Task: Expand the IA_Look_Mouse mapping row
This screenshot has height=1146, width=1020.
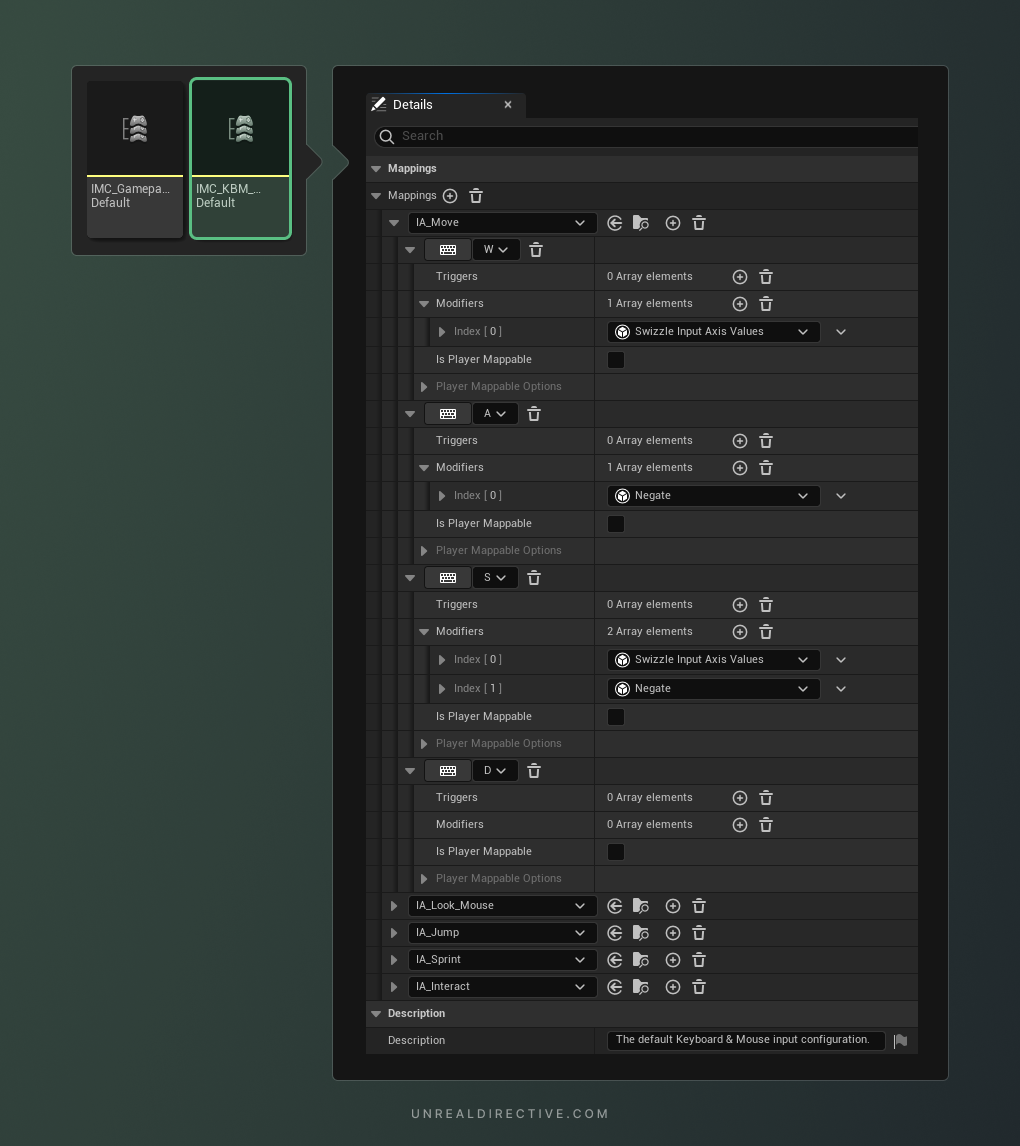Action: coord(394,906)
